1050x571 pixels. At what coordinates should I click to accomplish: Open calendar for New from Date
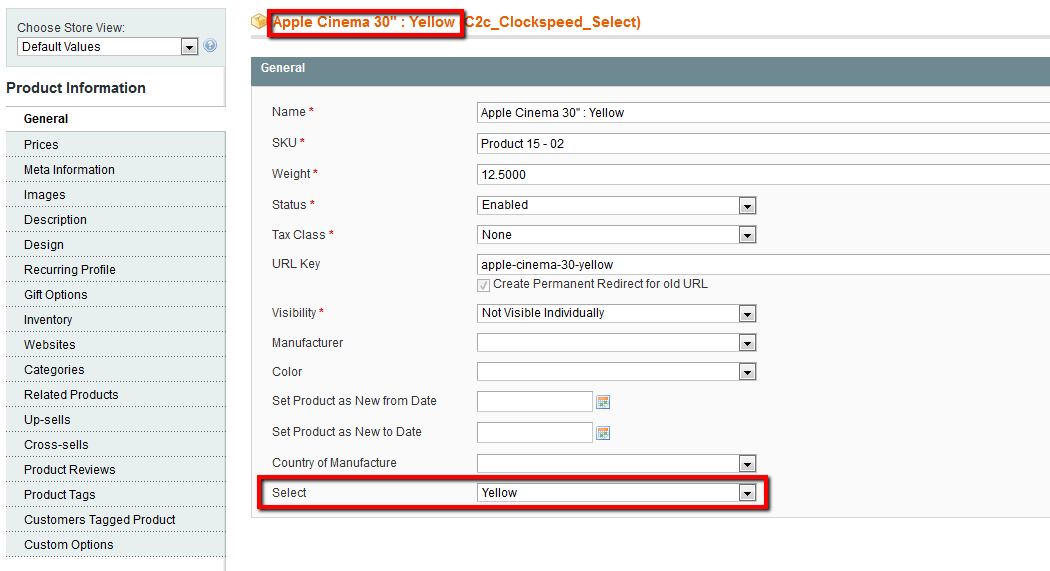tap(603, 402)
